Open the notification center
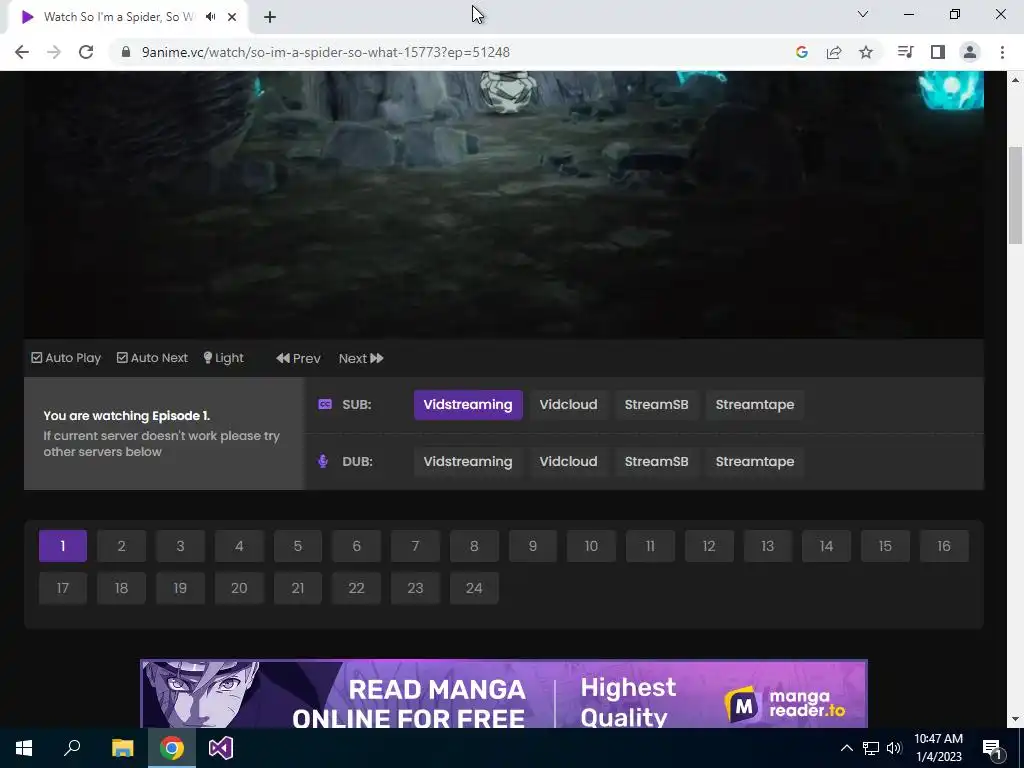The width and height of the screenshot is (1024, 768). (993, 748)
